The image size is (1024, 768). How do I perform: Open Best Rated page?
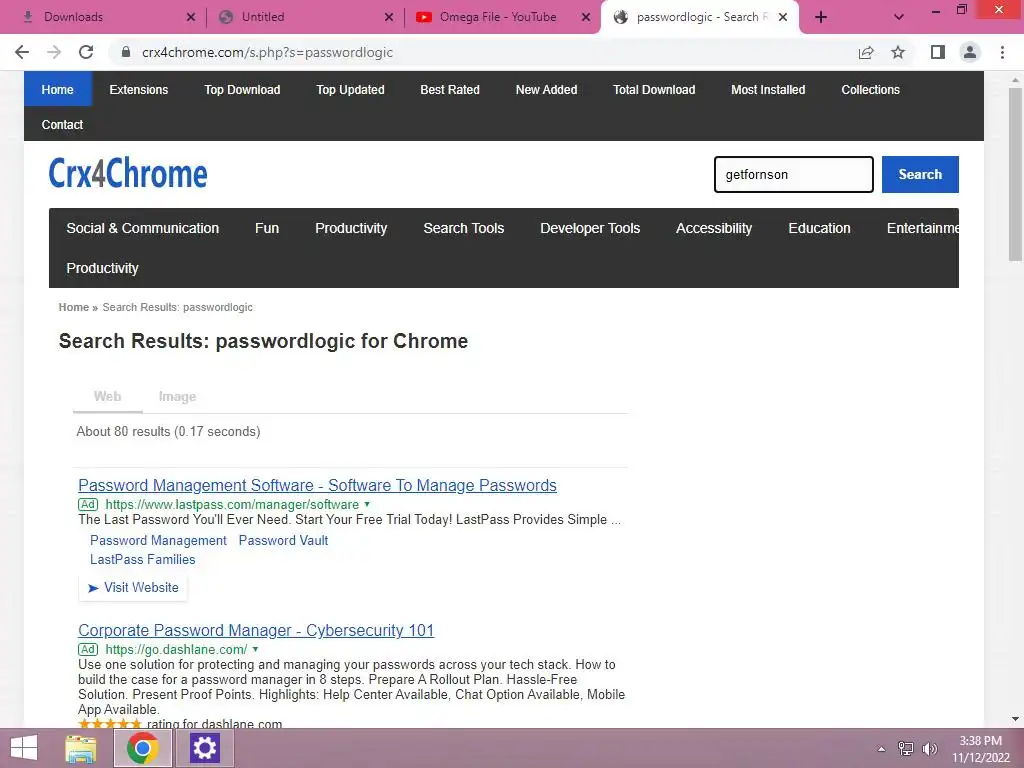click(450, 89)
